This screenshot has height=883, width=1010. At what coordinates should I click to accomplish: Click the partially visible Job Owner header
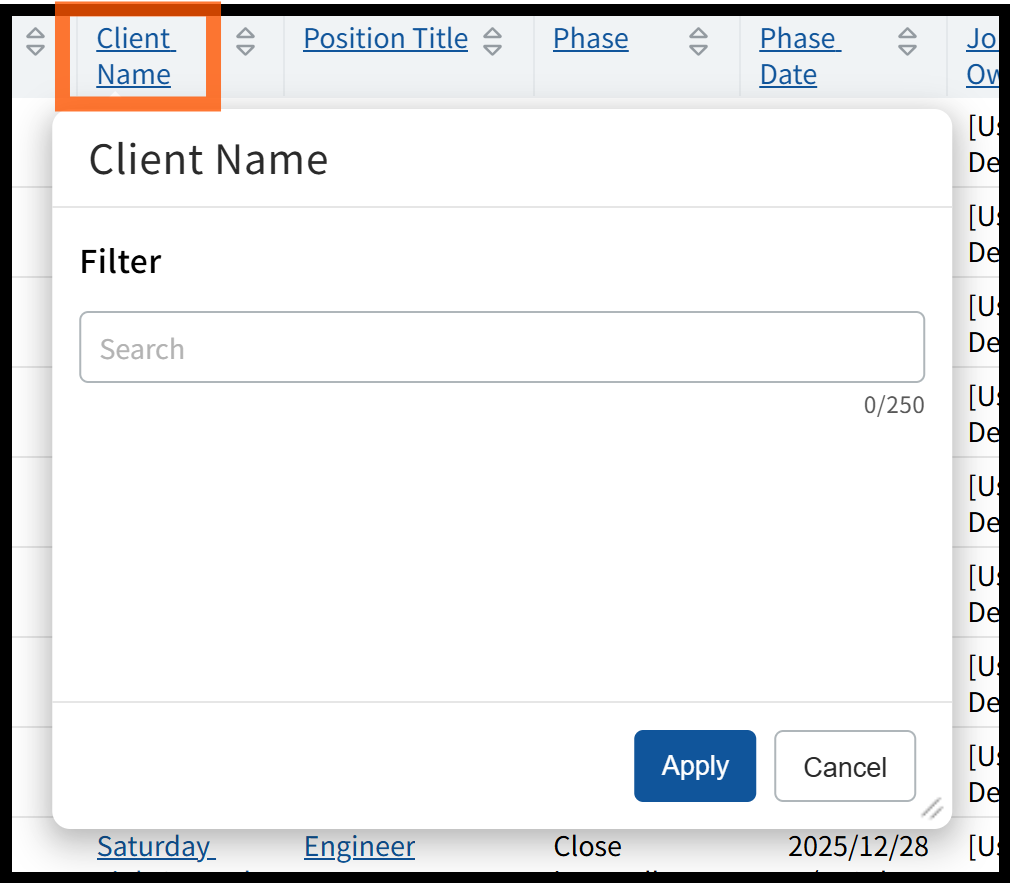tap(982, 56)
